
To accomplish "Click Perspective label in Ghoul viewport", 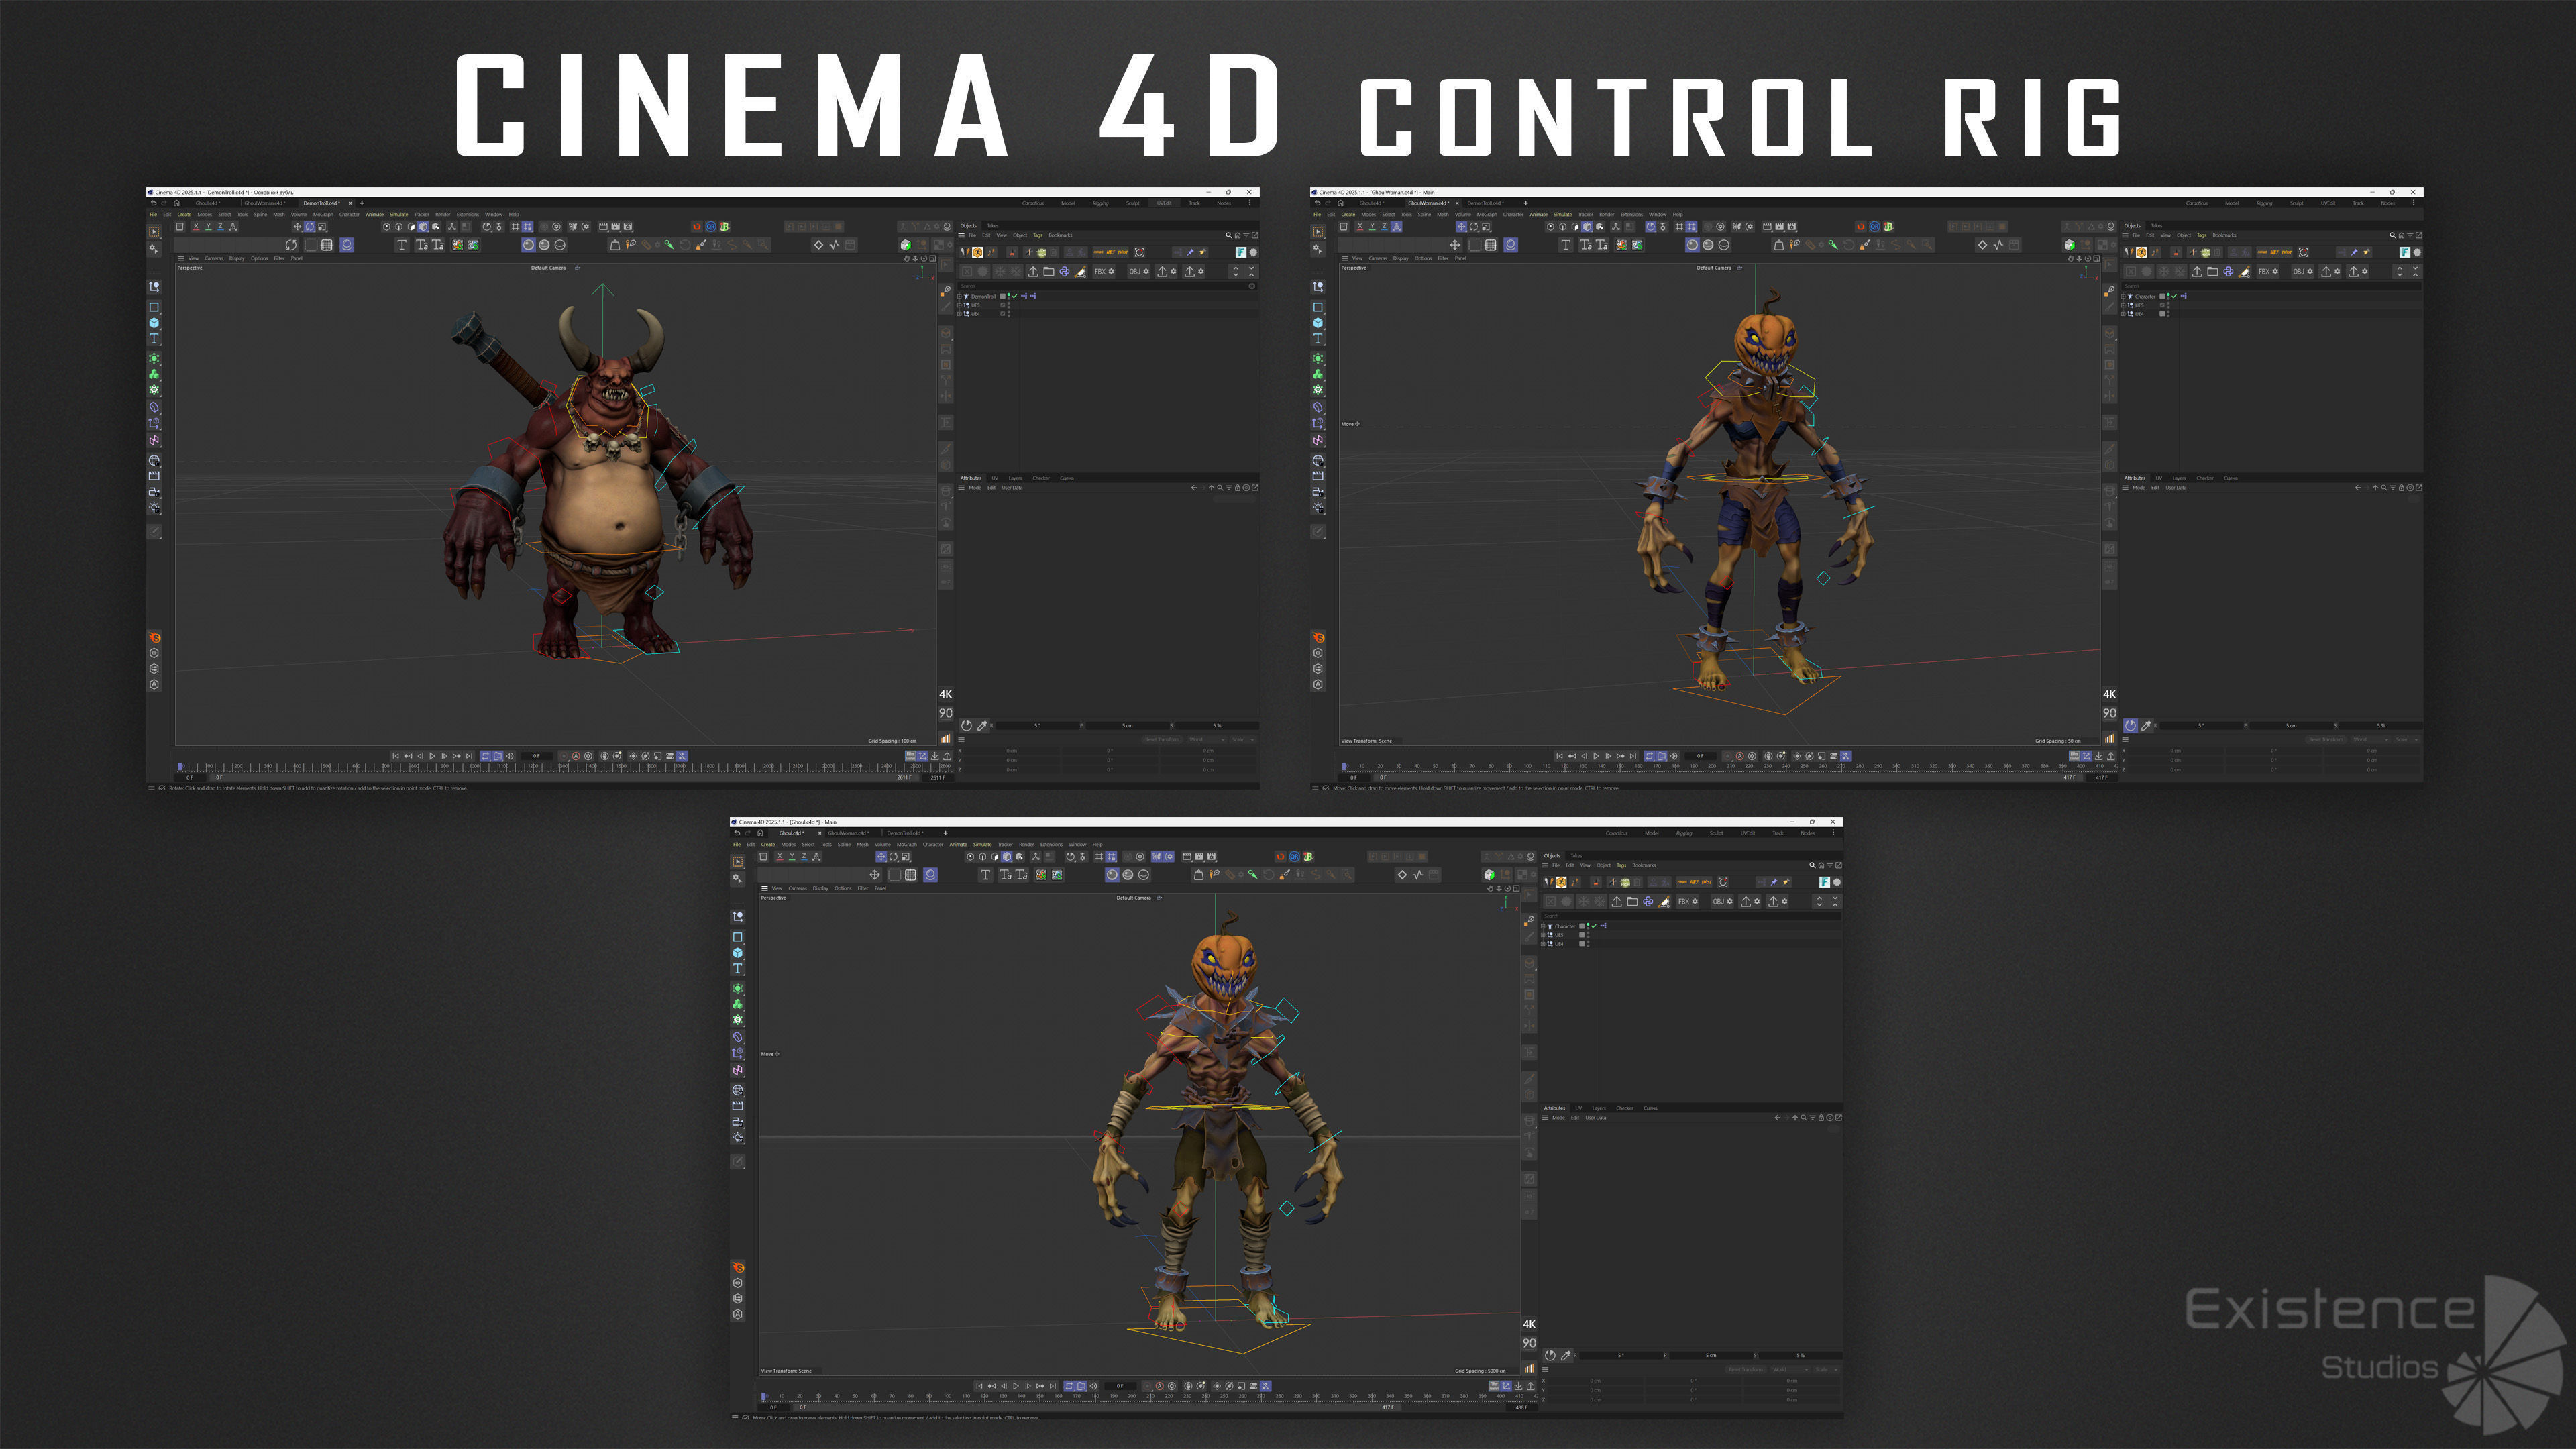I will (774, 897).
